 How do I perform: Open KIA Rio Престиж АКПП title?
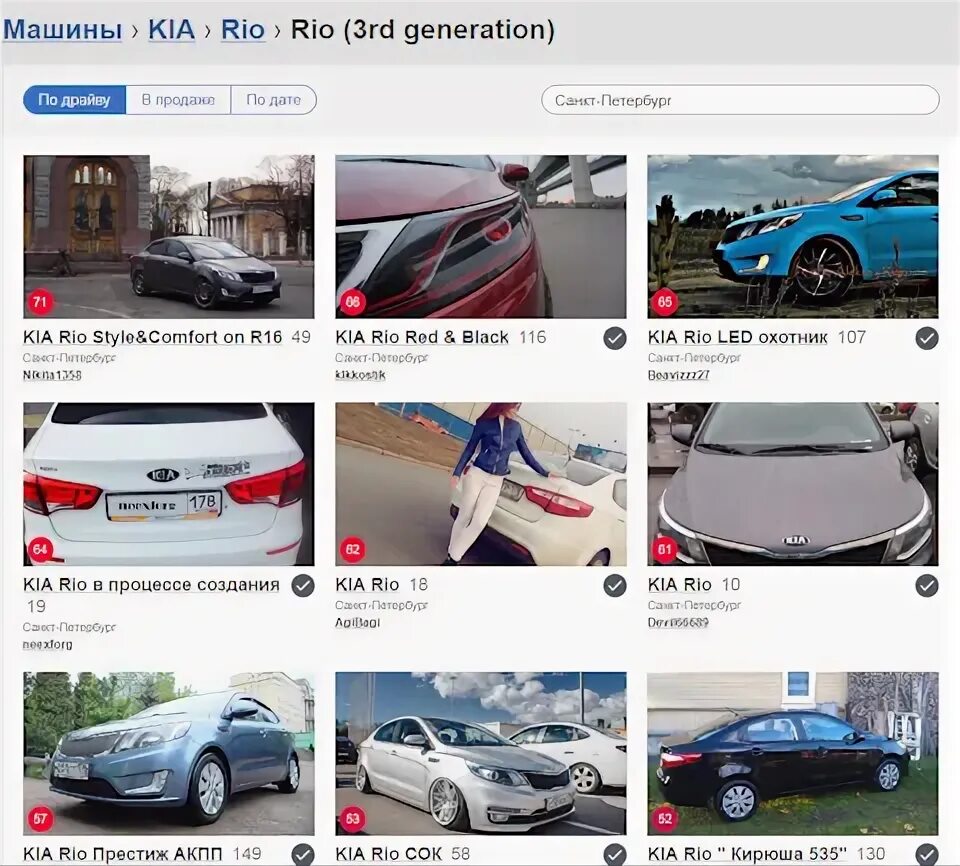(x=122, y=854)
